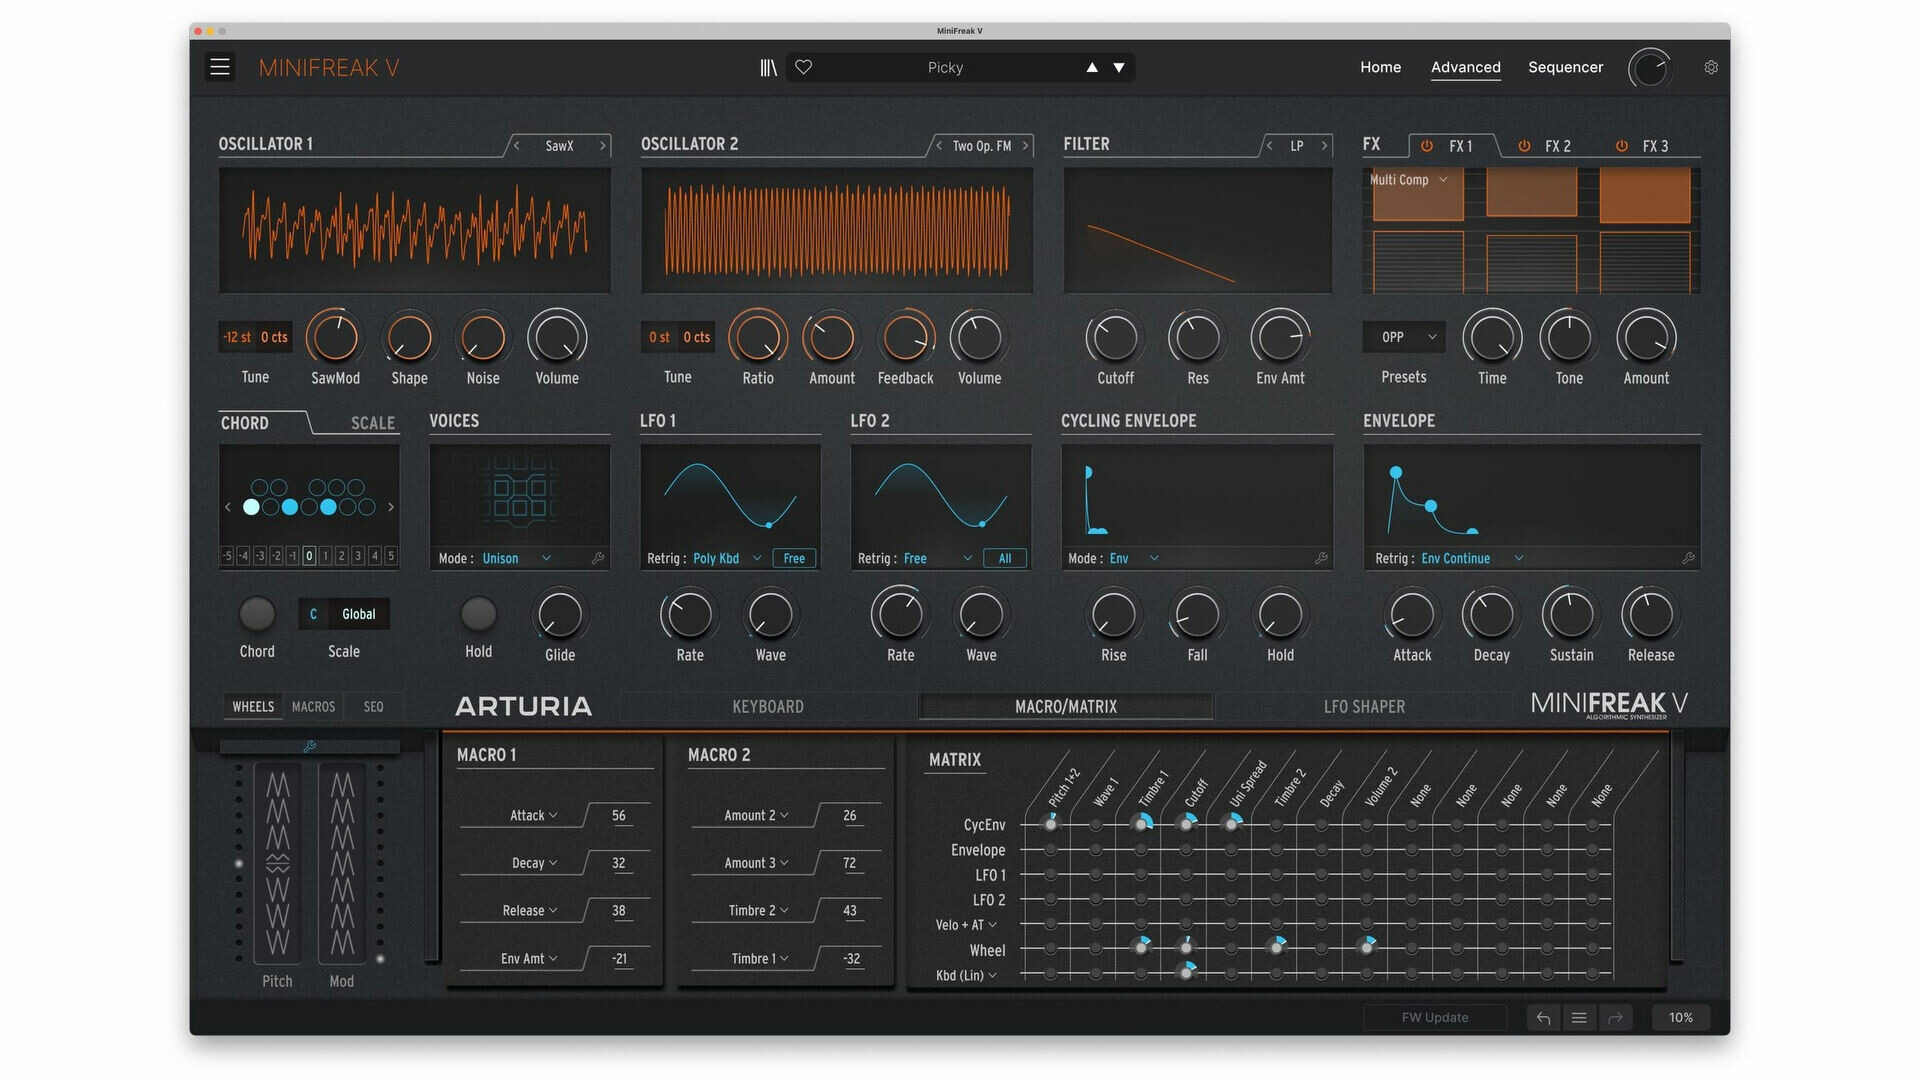1920x1080 pixels.
Task: Click FW Update button
Action: (x=1435, y=1018)
